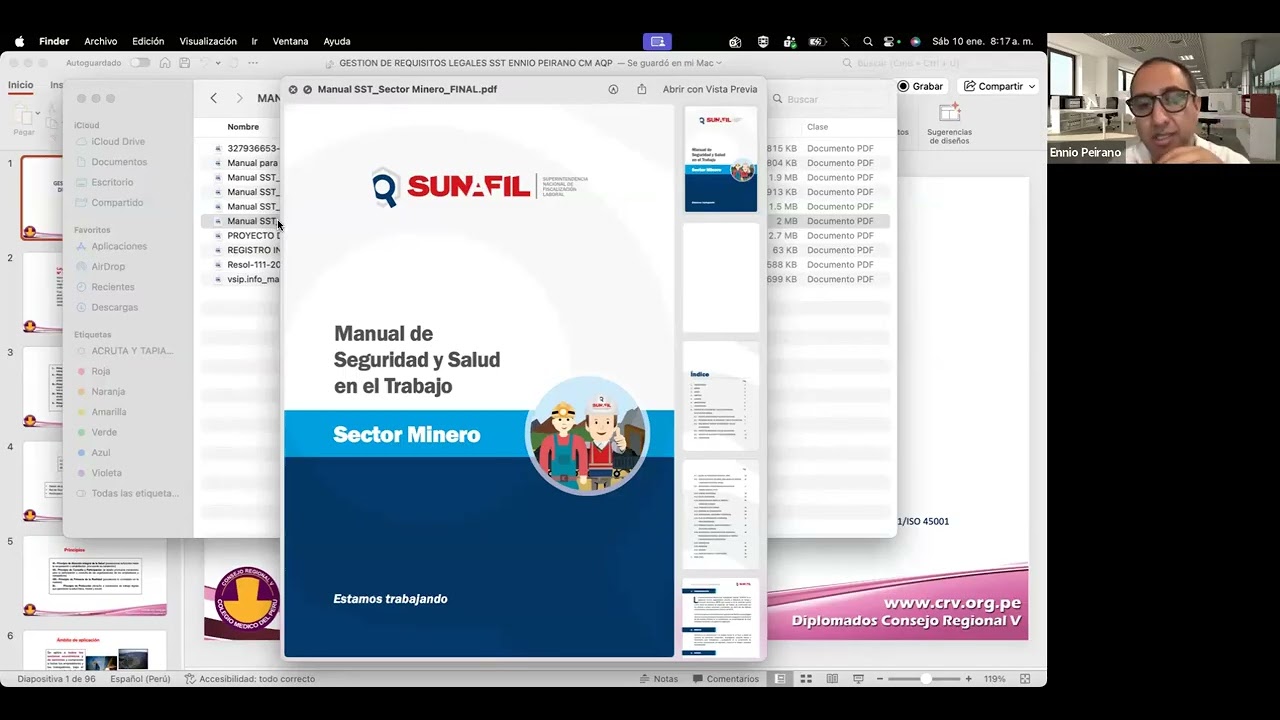This screenshot has width=1280, height=720.
Task: Sort Finder list by Clase column
Action: pyautogui.click(x=817, y=127)
